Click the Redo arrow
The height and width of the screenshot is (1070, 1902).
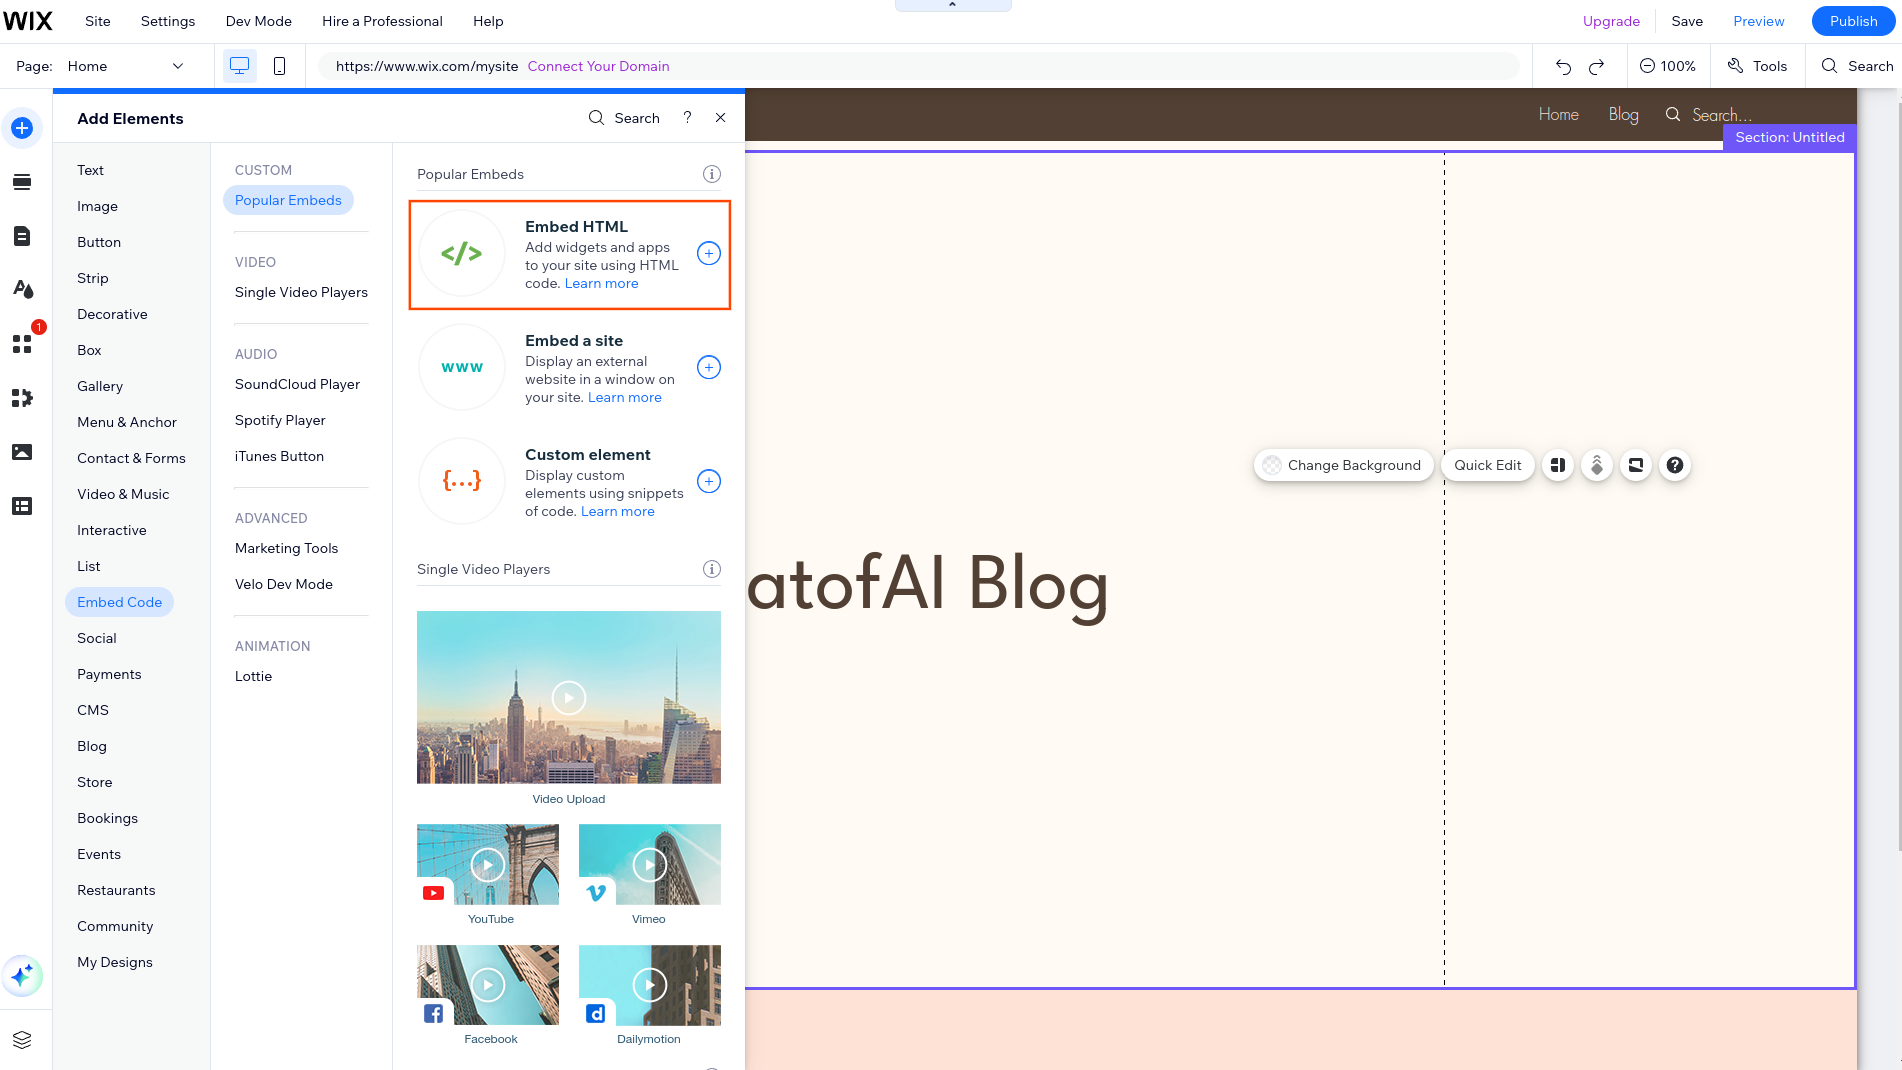1597,66
